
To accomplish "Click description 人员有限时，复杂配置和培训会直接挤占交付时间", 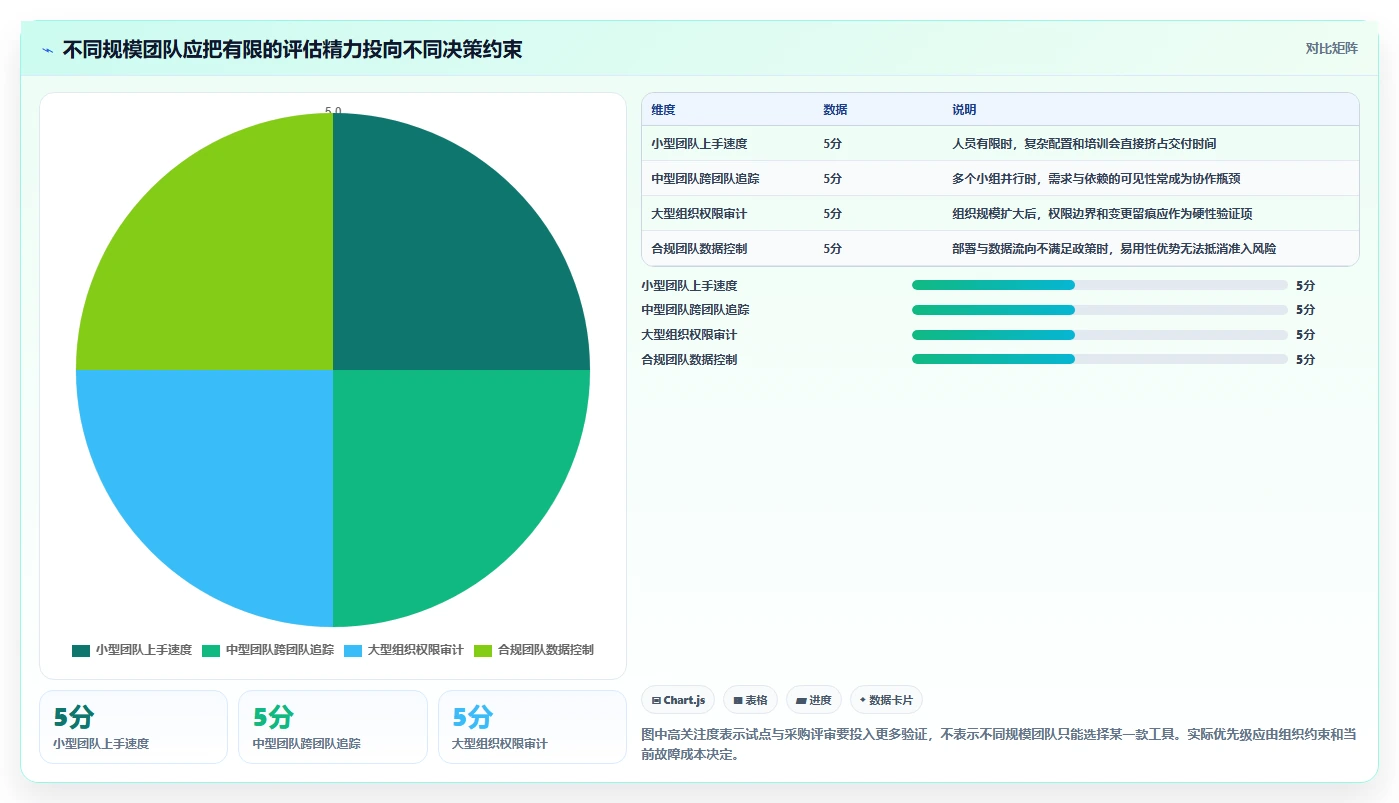I will coord(1084,144).
